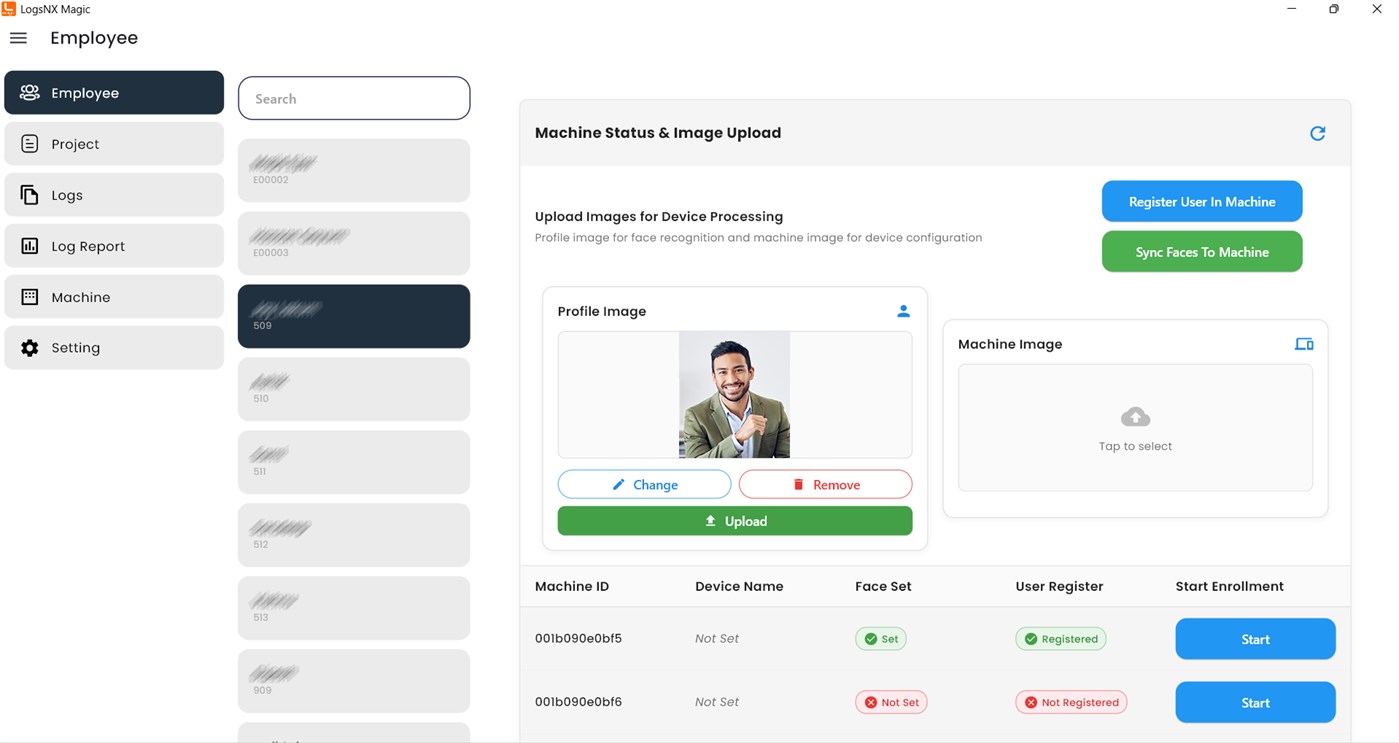Open the Employee menu item
The width and height of the screenshot is (1399, 743).
pyautogui.click(x=114, y=93)
